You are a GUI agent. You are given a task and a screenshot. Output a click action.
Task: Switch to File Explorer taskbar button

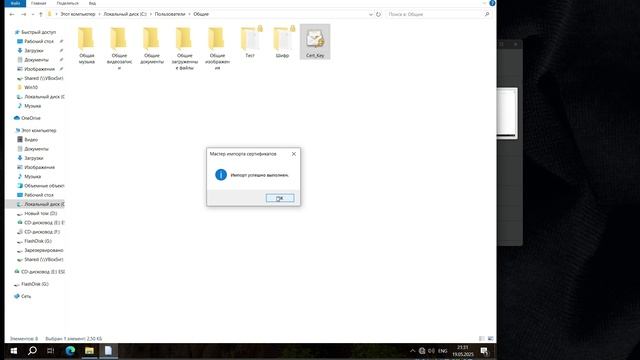pos(89,351)
